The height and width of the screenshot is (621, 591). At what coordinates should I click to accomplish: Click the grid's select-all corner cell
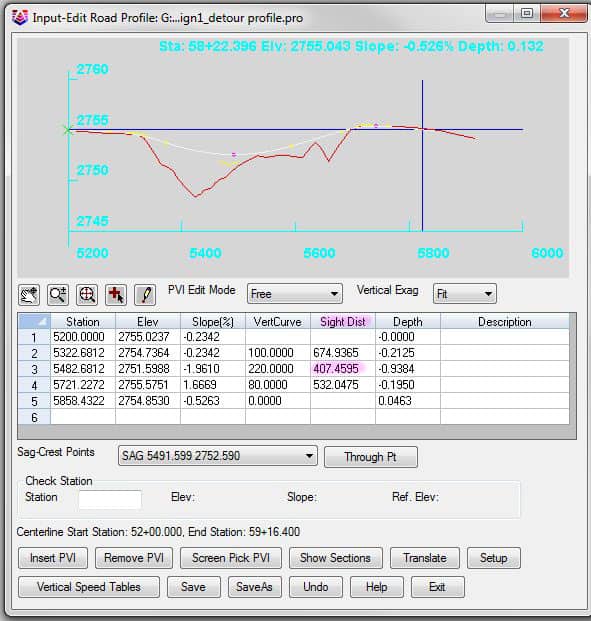(x=34, y=321)
